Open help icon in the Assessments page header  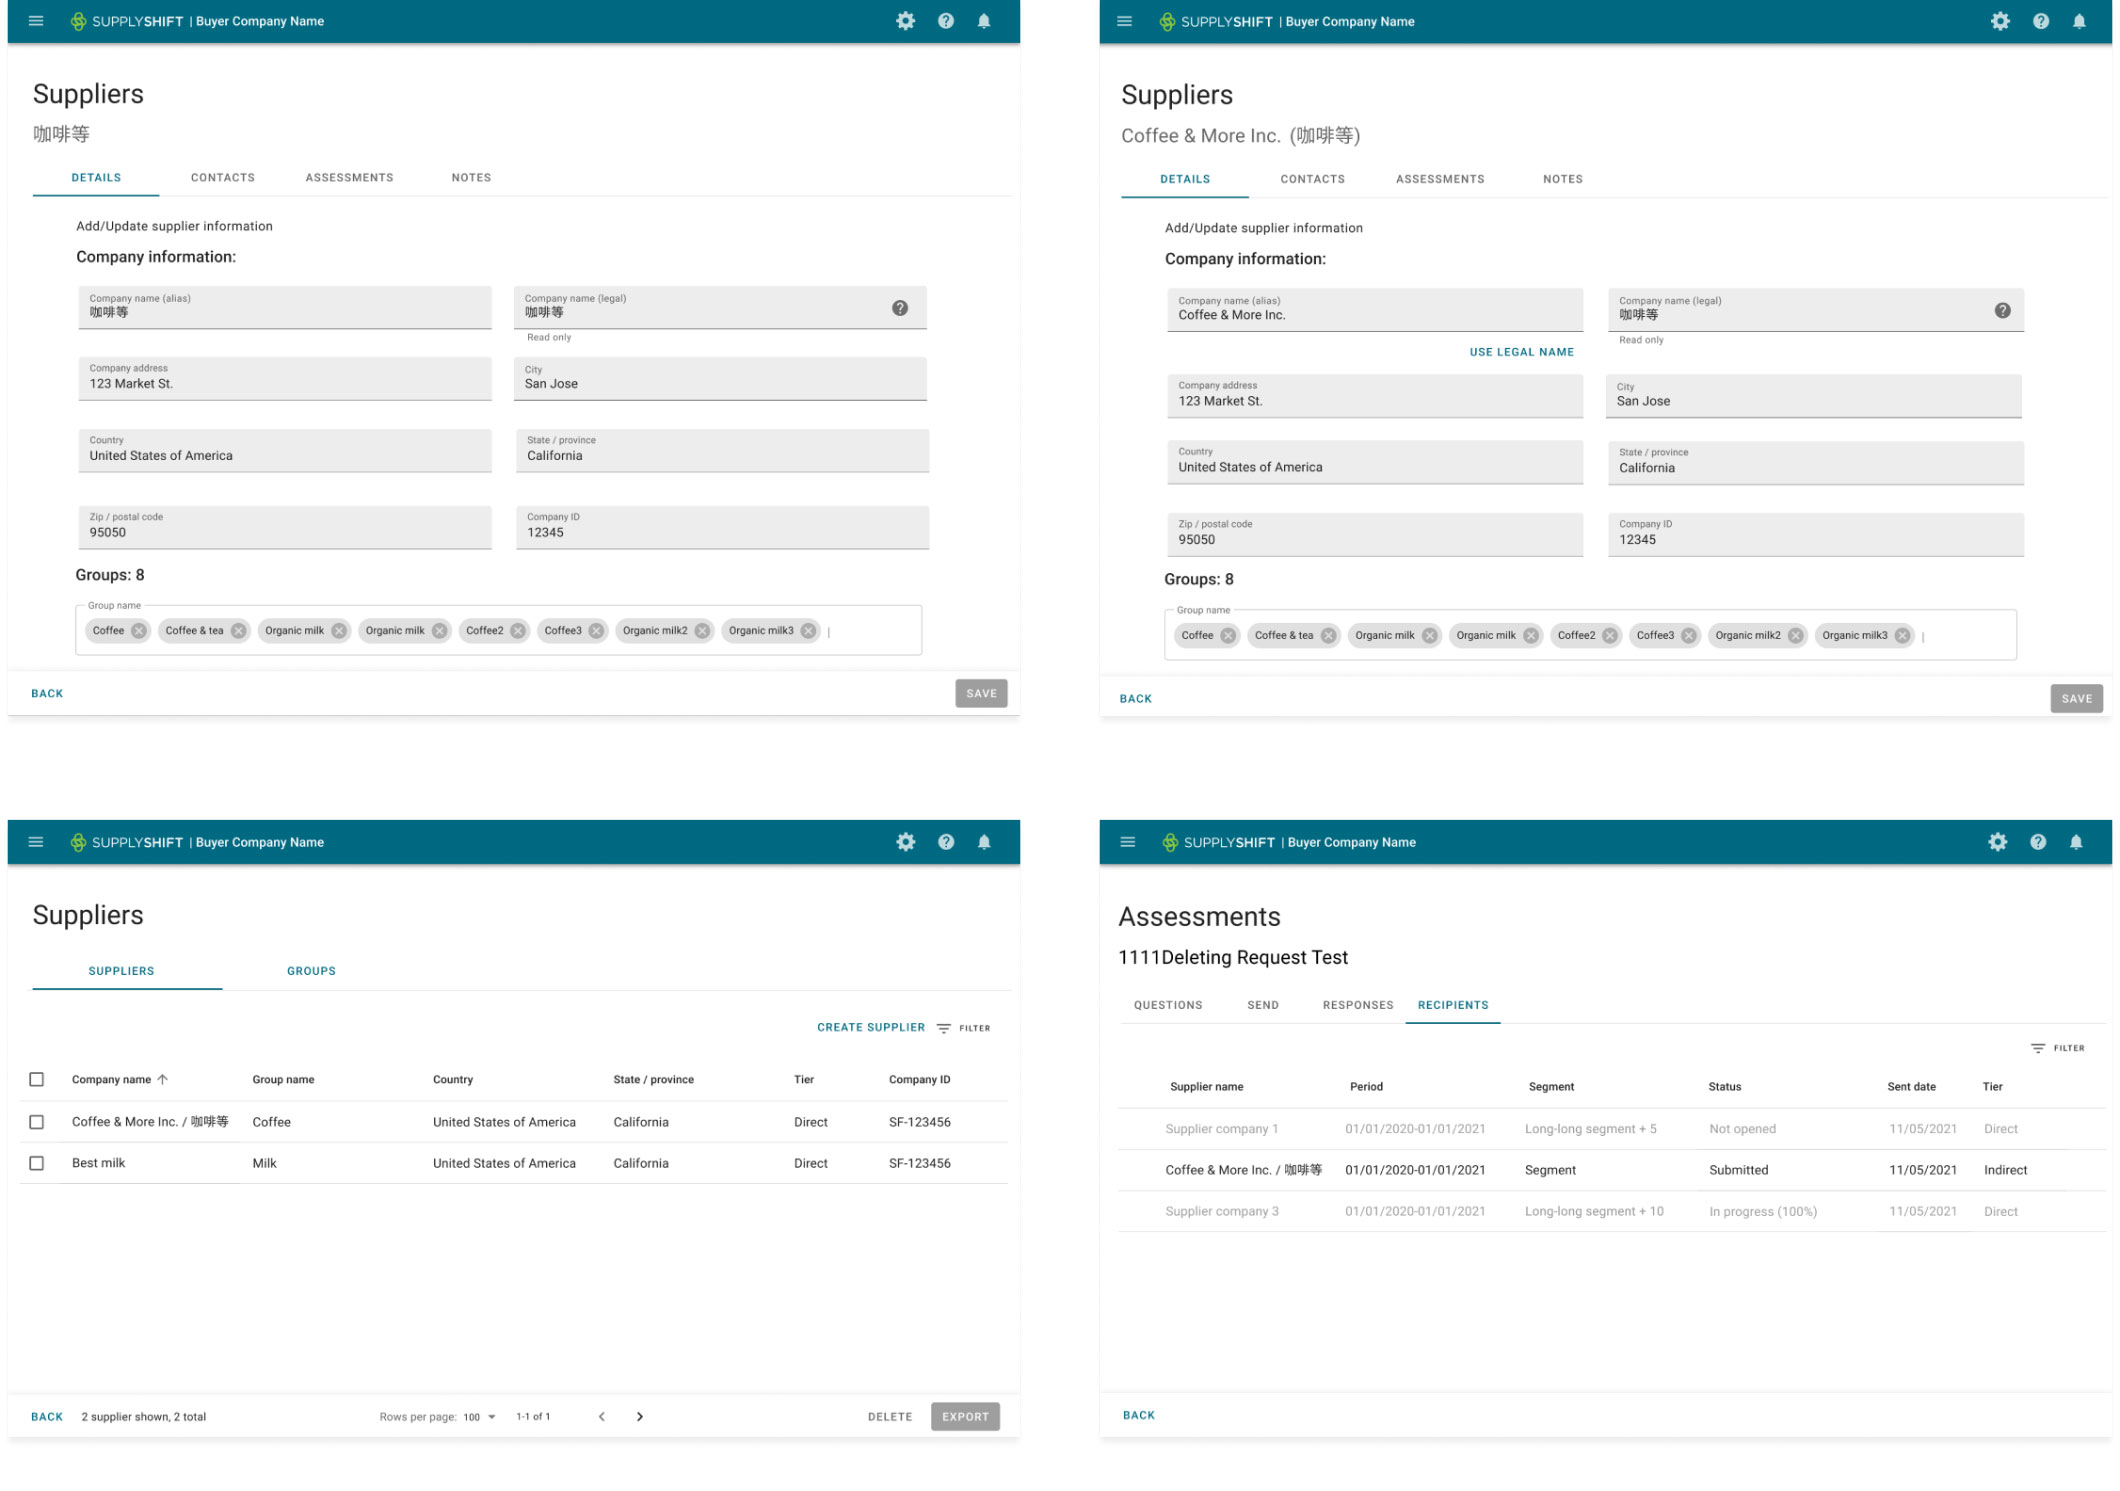pos(2038,842)
